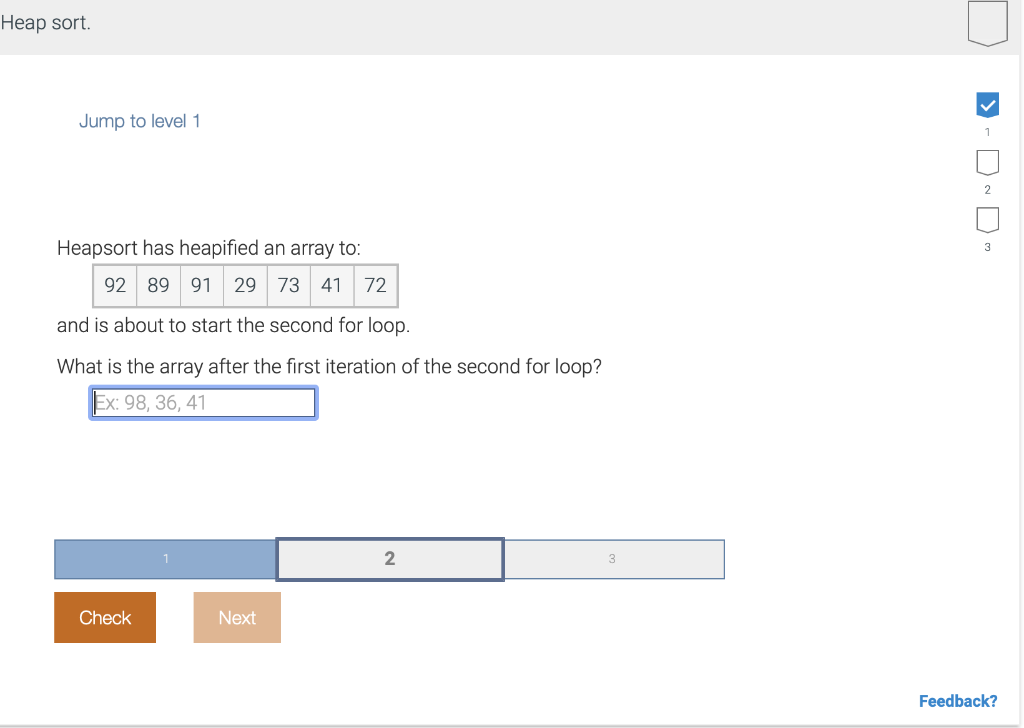The width and height of the screenshot is (1024, 728).
Task: Click array cell containing 72
Action: (x=376, y=285)
